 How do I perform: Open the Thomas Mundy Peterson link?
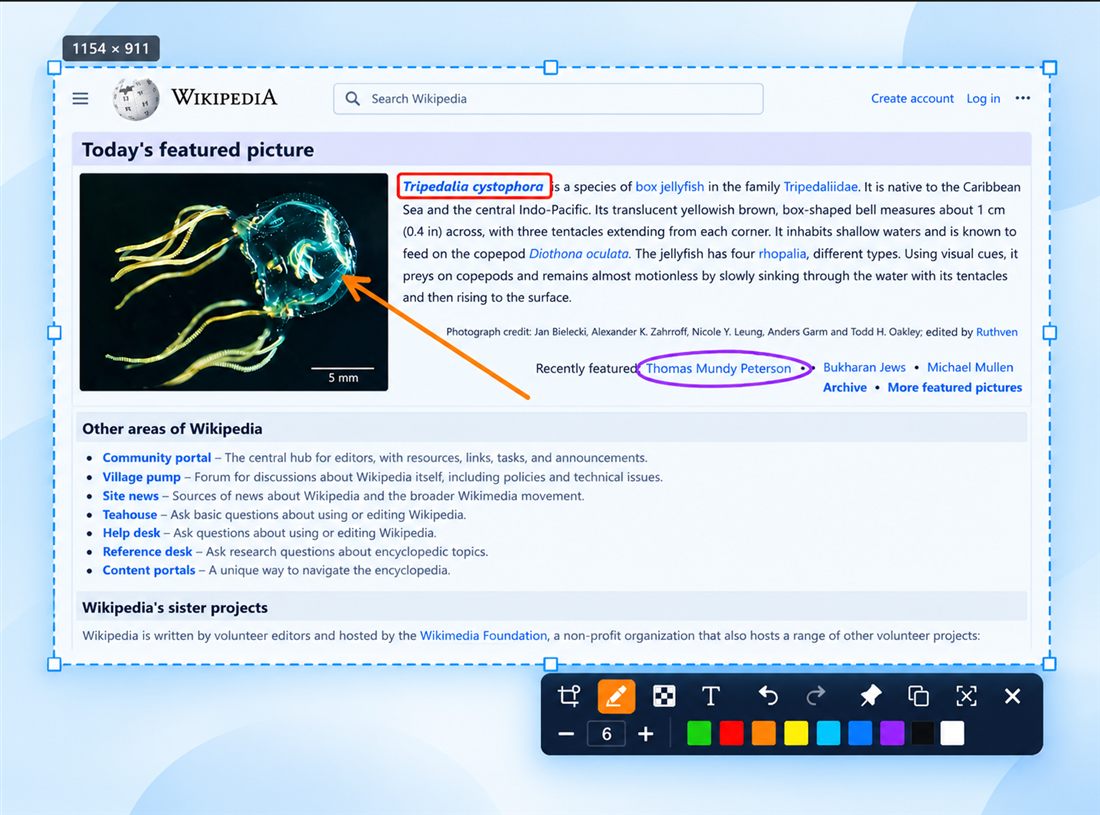click(x=718, y=368)
